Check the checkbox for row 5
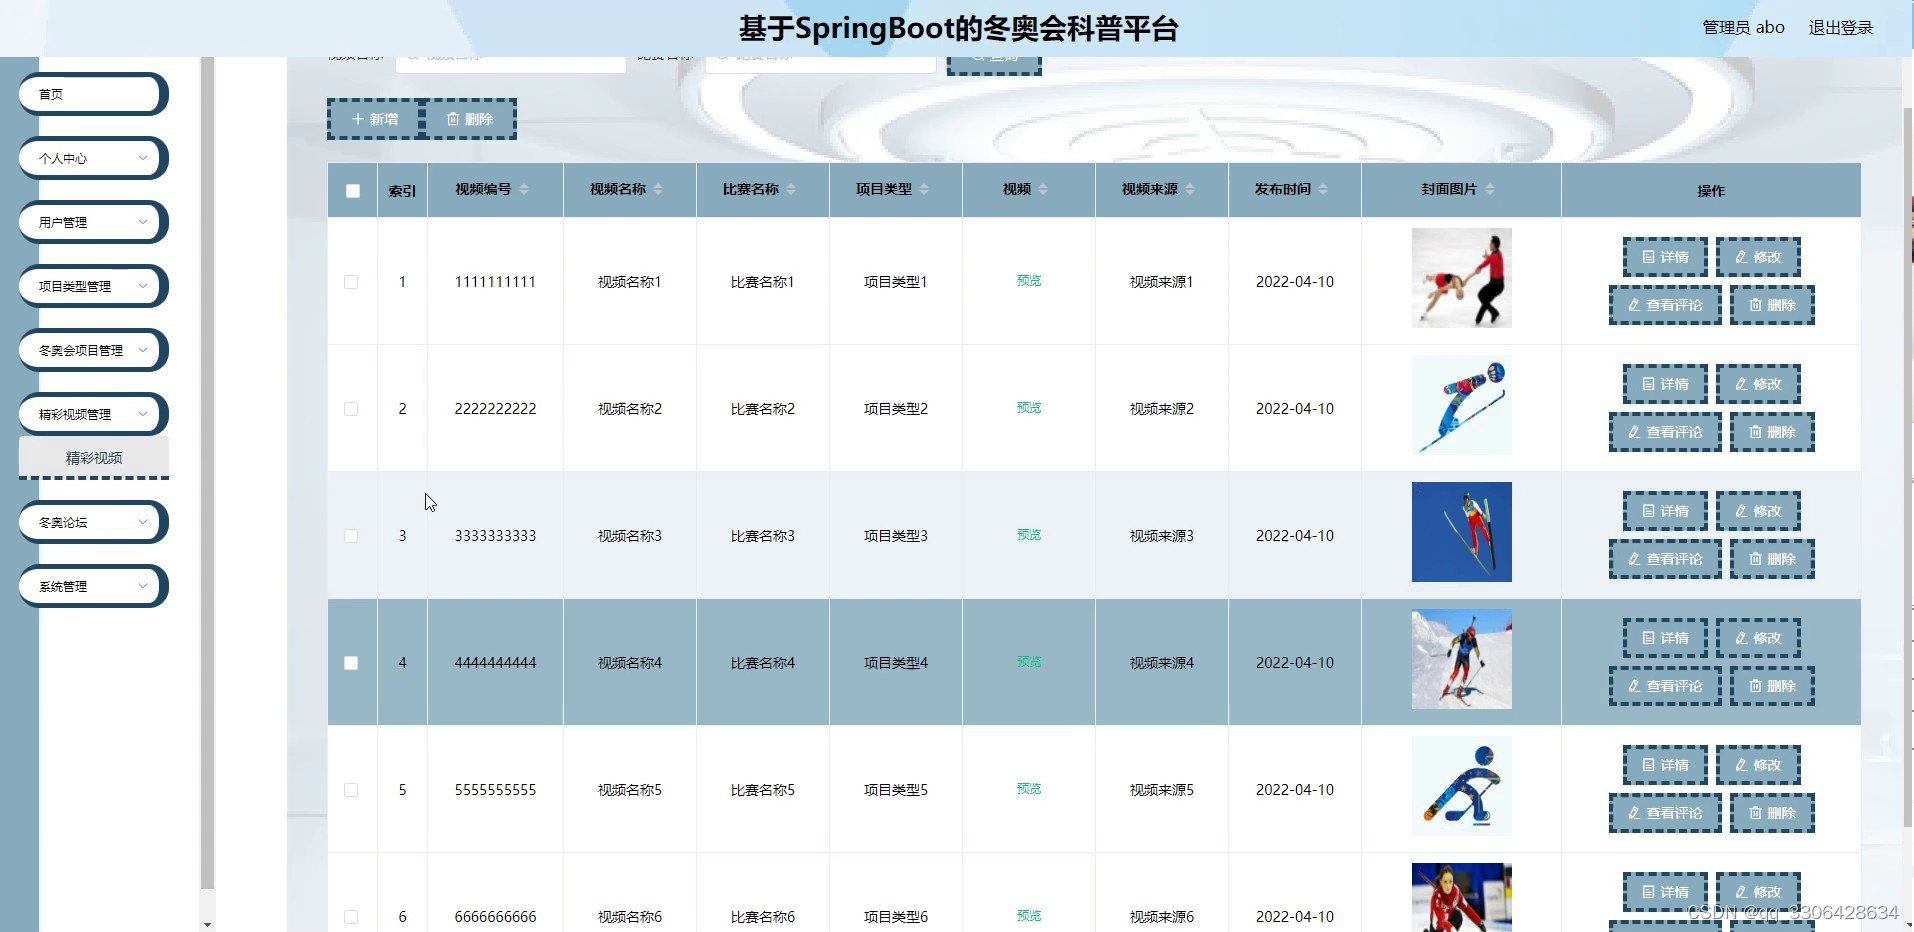 tap(351, 790)
